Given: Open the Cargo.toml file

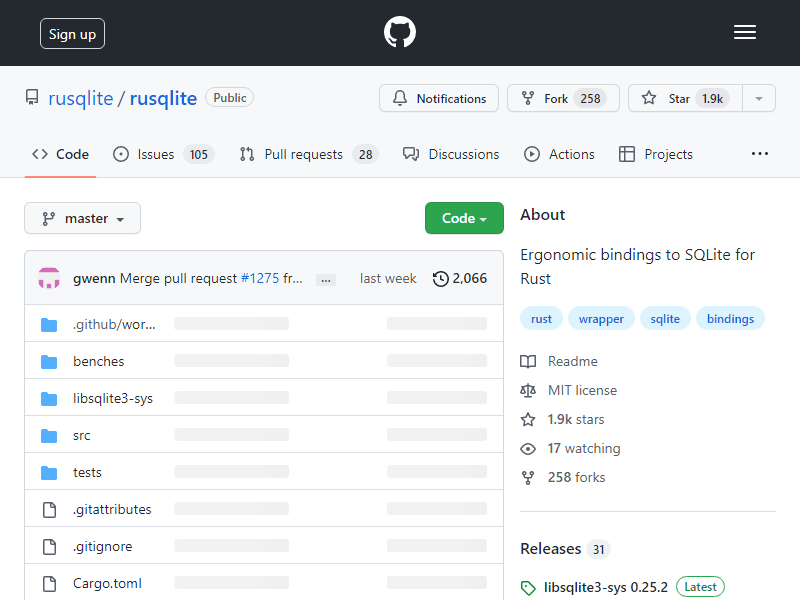Looking at the screenshot, I should click(x=107, y=584).
